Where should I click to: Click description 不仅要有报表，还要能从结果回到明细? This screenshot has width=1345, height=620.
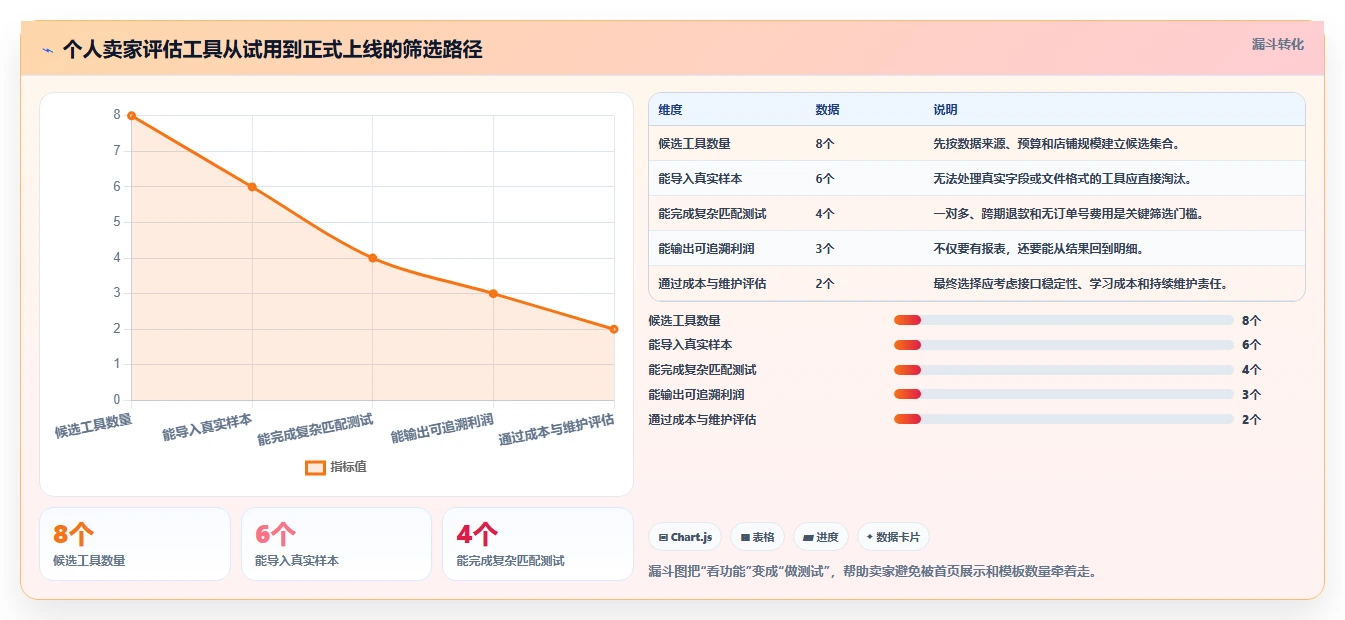pos(1039,249)
